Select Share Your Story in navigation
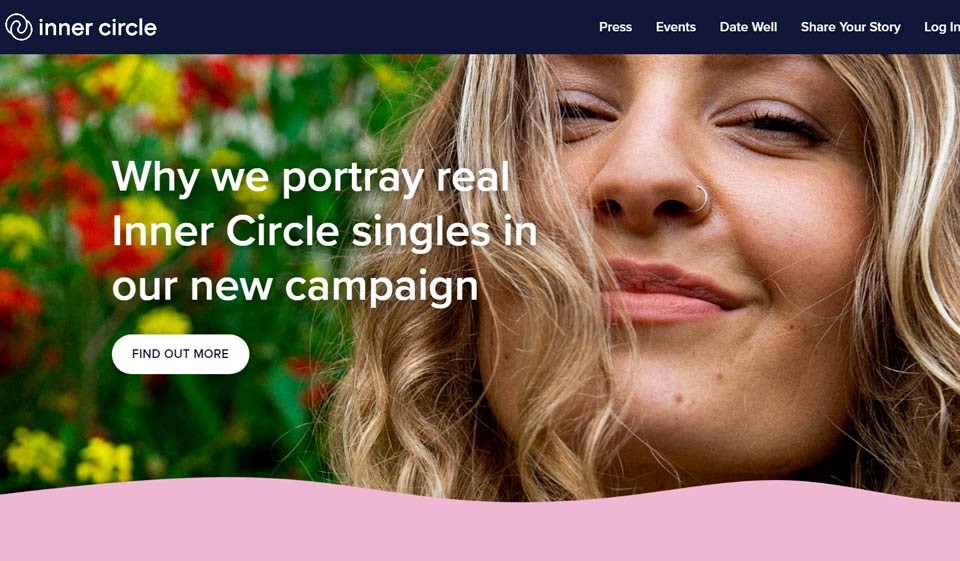Screen dimensions: 960x561 (850, 27)
